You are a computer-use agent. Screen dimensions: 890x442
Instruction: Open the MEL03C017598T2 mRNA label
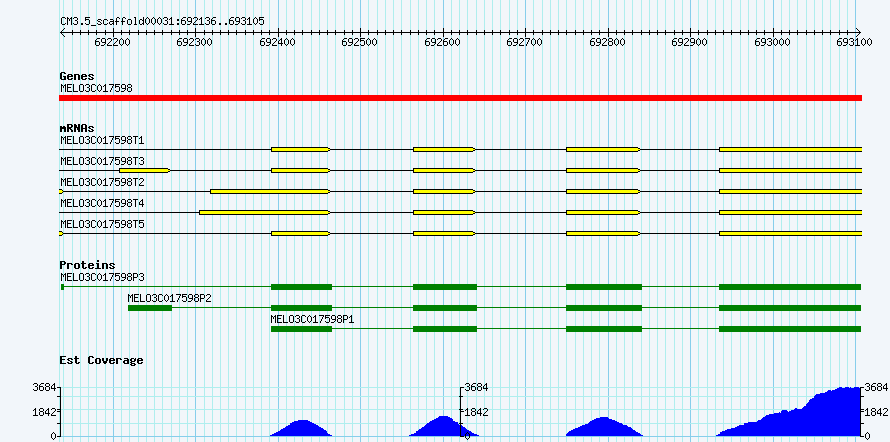(x=102, y=182)
